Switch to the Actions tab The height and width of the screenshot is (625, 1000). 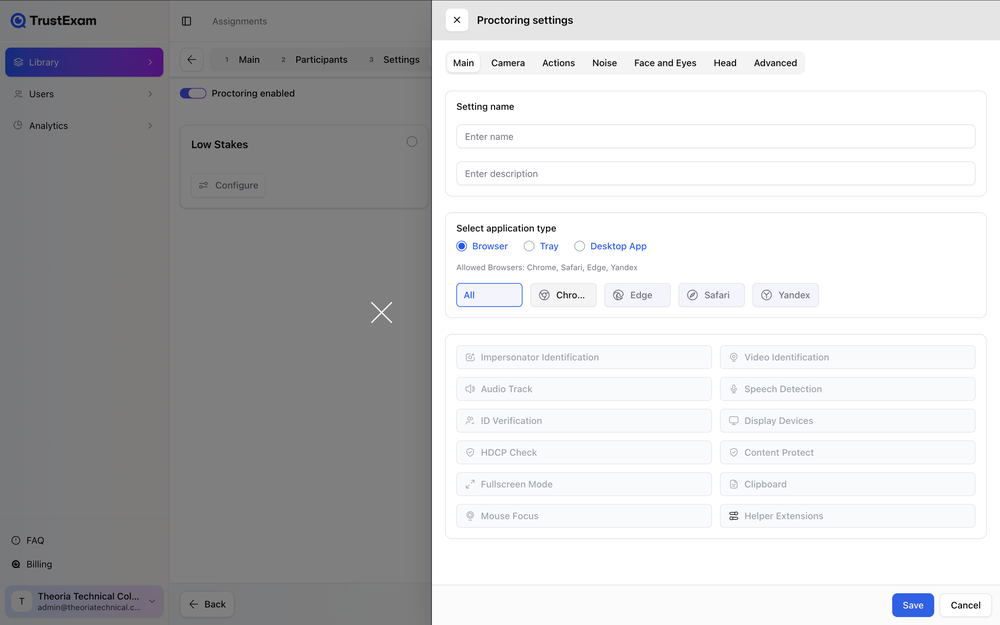click(558, 62)
